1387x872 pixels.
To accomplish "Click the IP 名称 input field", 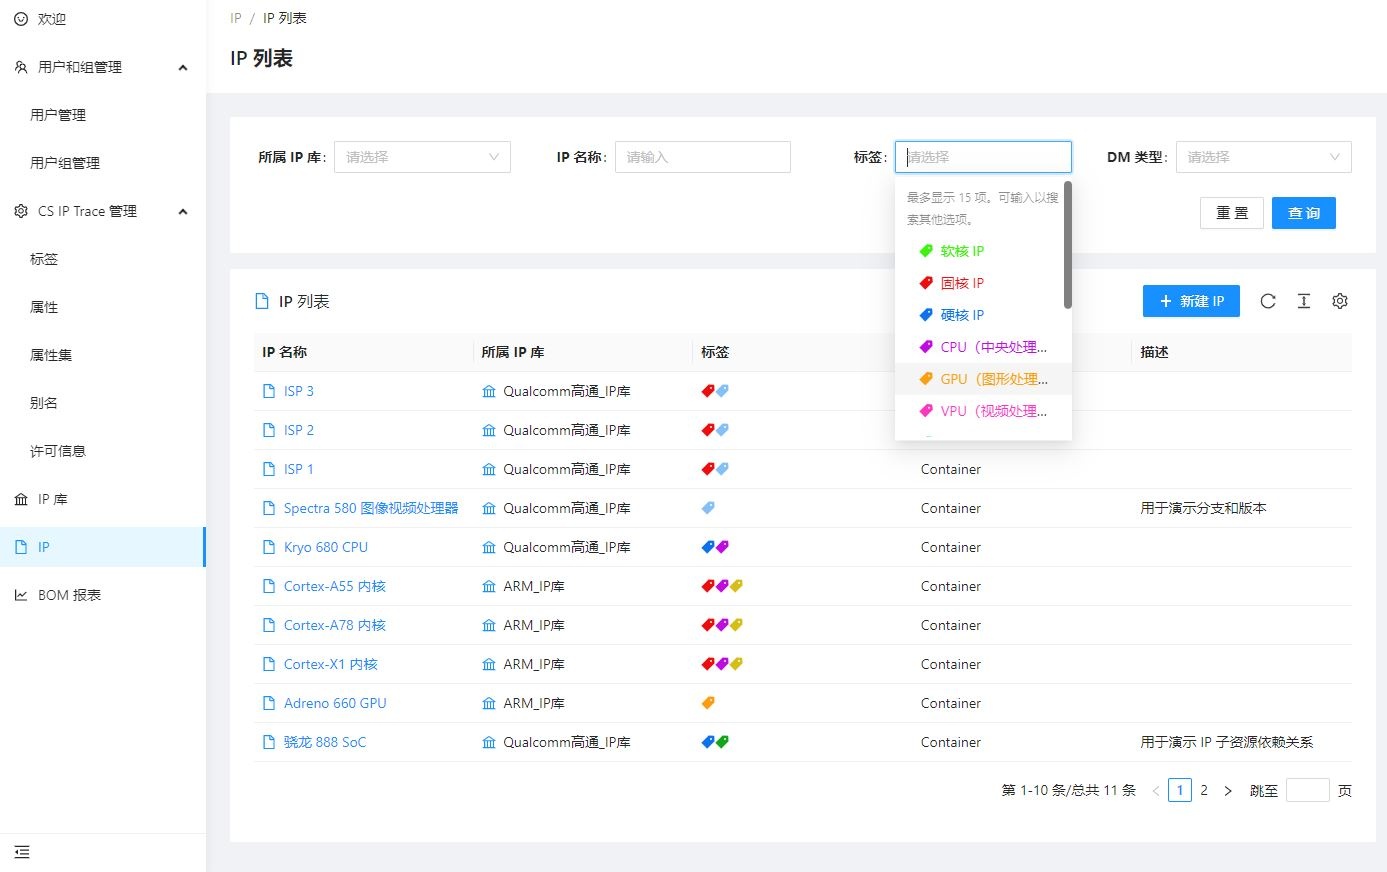I will coord(702,157).
